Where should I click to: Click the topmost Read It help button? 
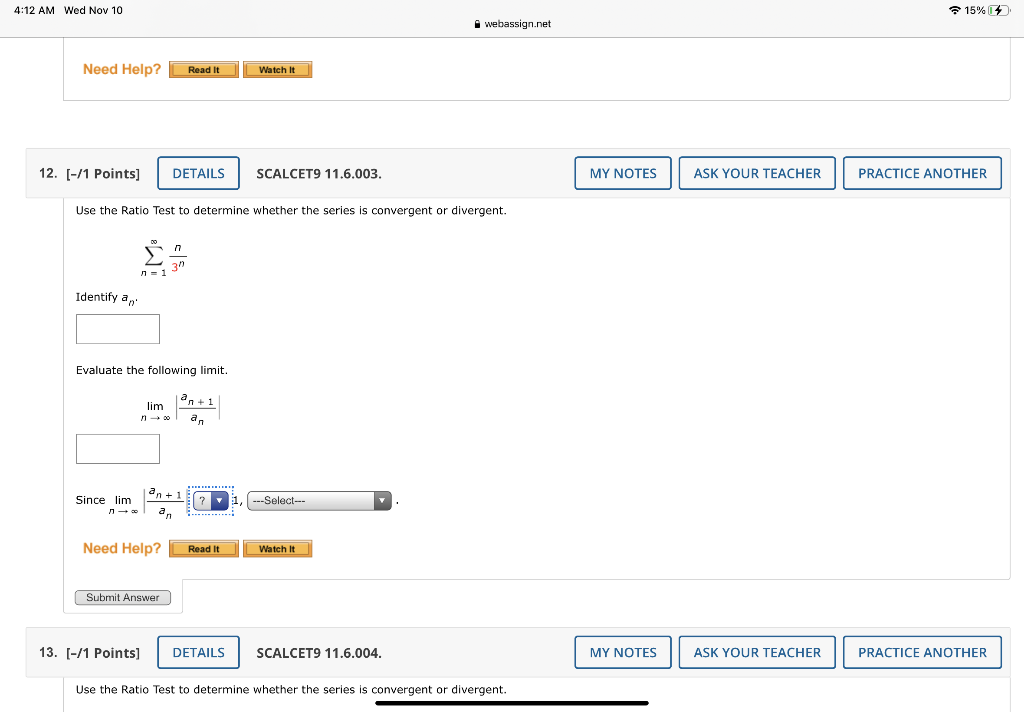click(203, 69)
